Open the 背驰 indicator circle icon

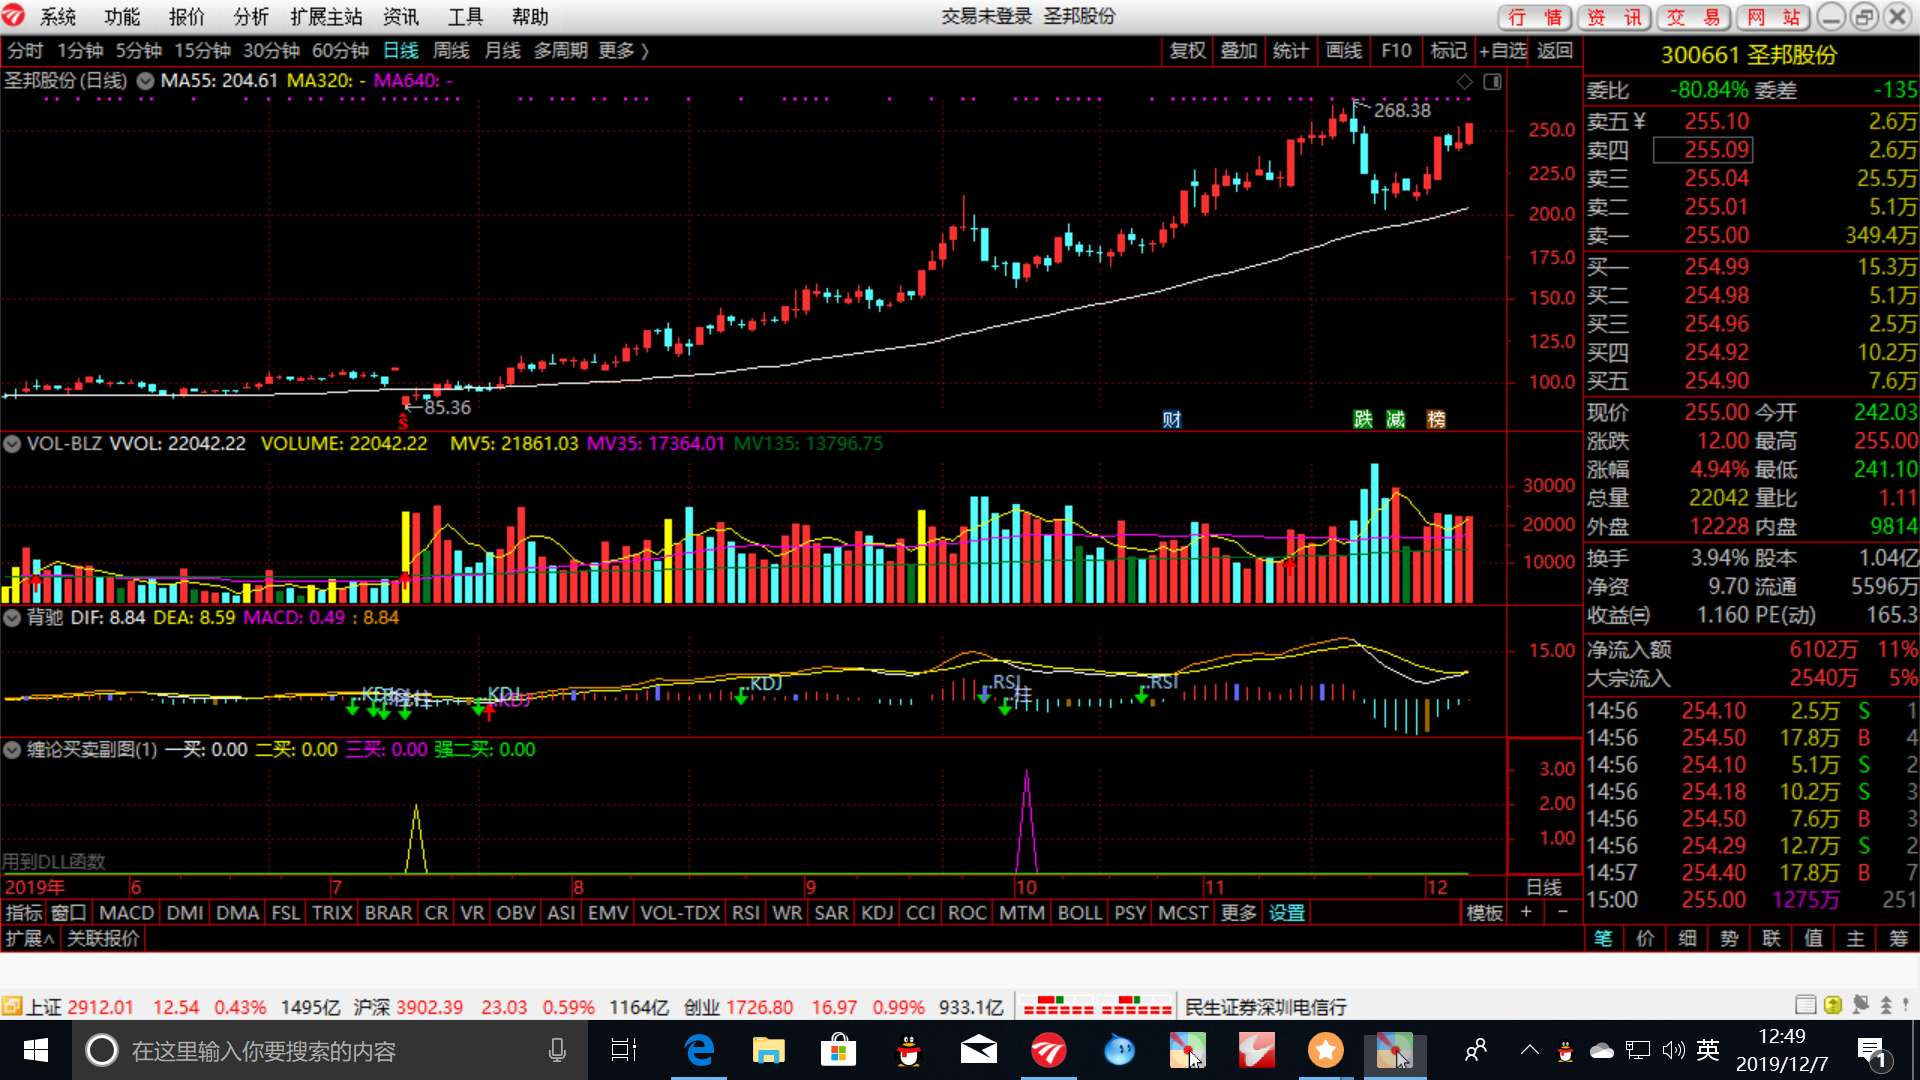(x=12, y=617)
